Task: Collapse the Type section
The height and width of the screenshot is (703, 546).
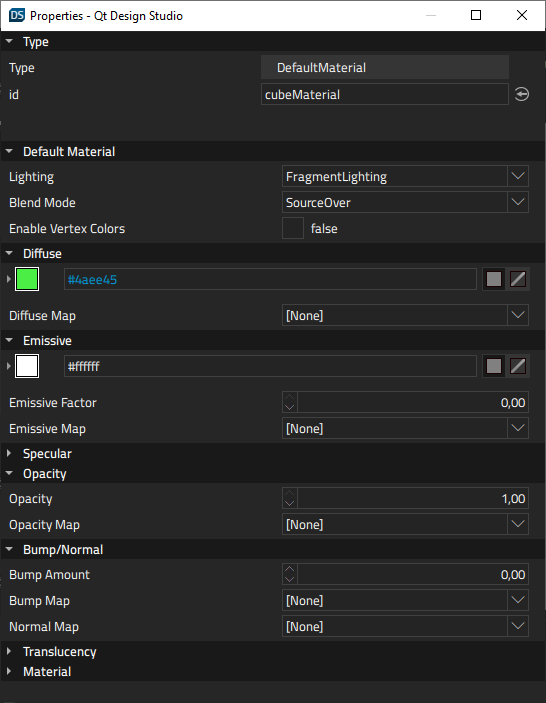Action: (9, 41)
